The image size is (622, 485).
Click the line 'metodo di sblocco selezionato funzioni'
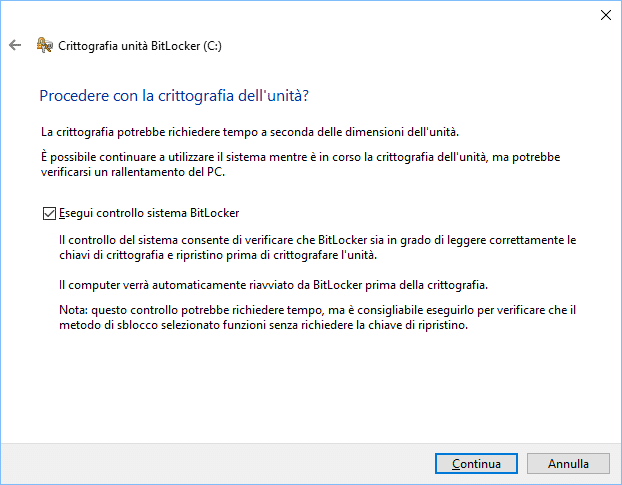tap(263, 325)
